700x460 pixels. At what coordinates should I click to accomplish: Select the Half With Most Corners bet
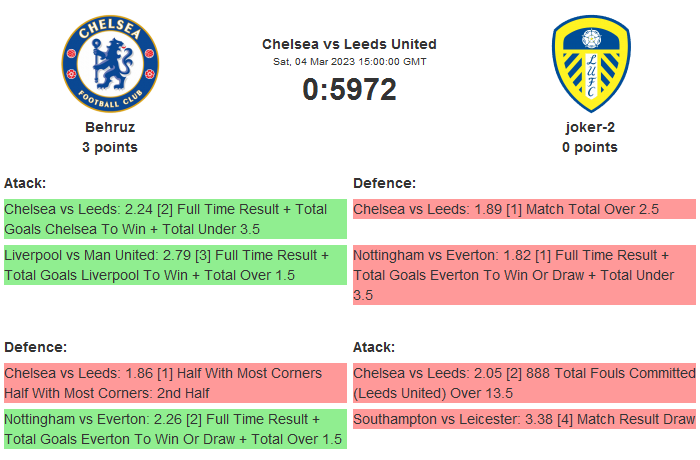175,383
